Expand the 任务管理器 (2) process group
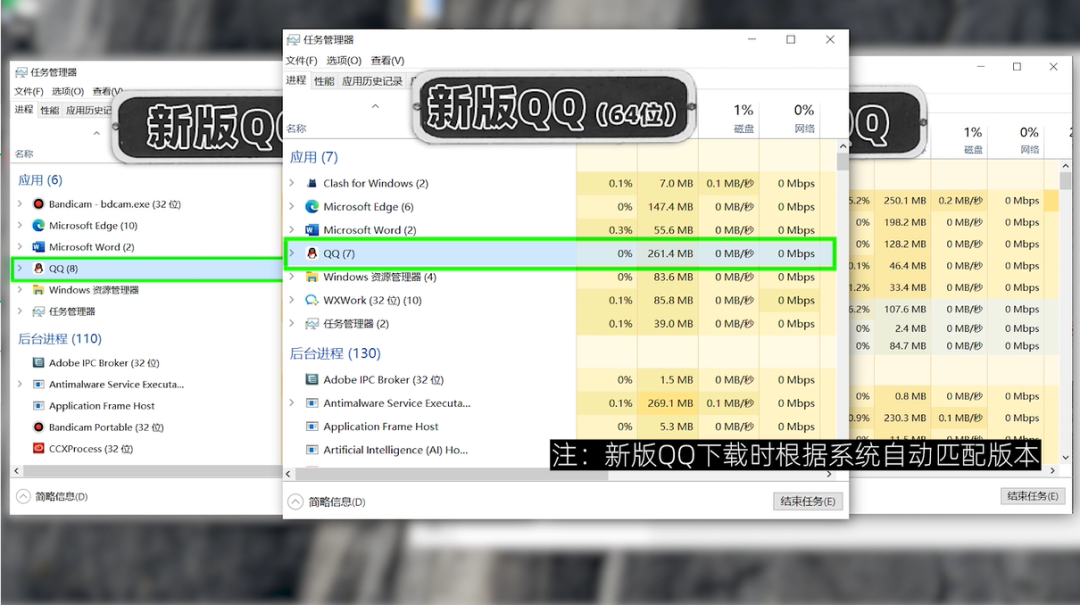Viewport: 1080px width, 605px height. pos(292,324)
